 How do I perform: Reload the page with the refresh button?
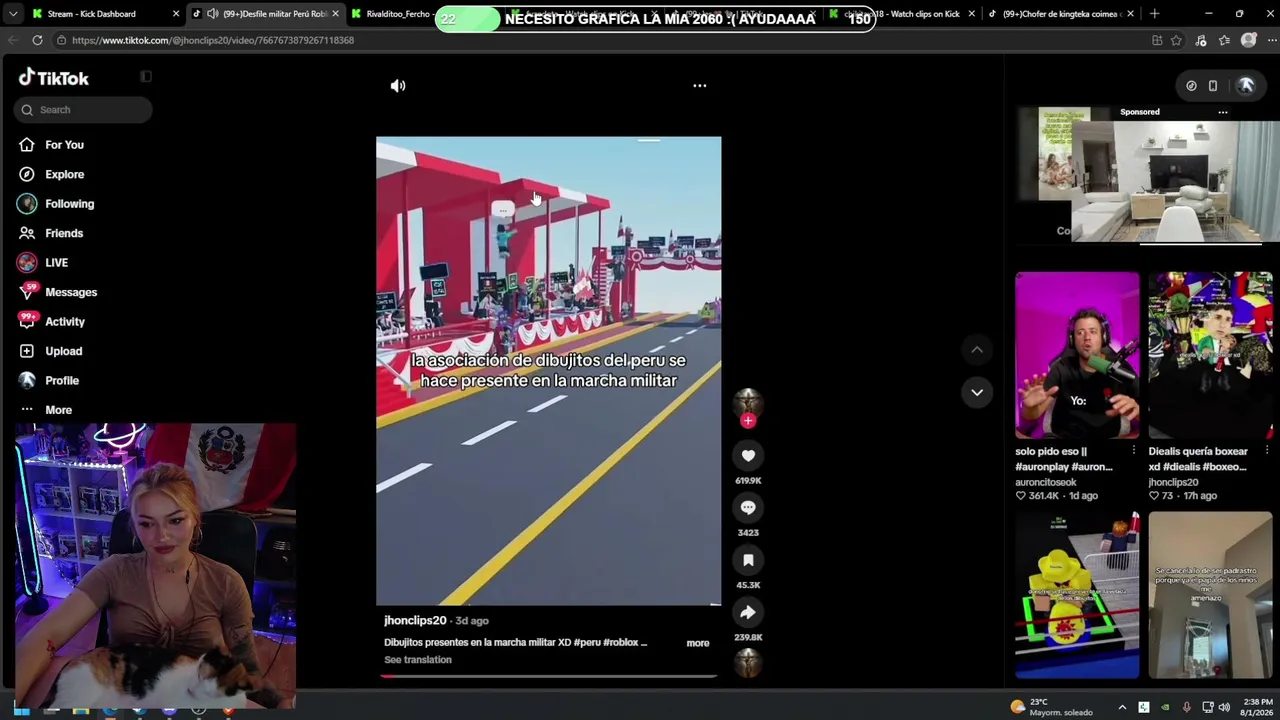click(x=37, y=40)
